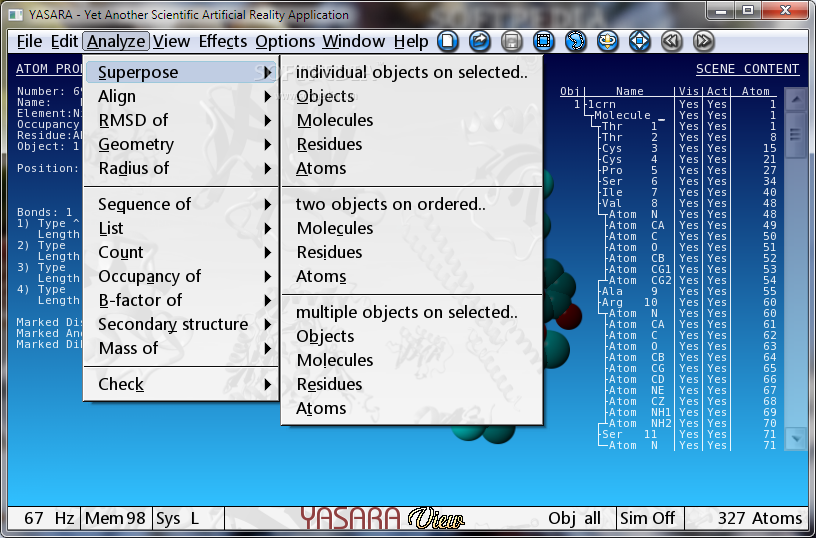Click the scene content scrollbar down arrow

click(x=796, y=439)
